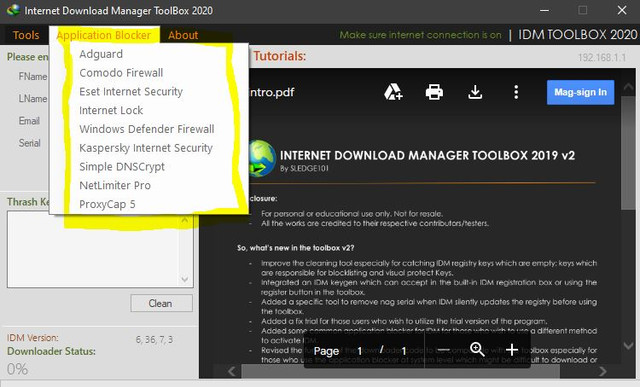Image resolution: width=640 pixels, height=387 pixels.
Task: Select Simple DNSCrypt menu item
Action: pos(122,167)
